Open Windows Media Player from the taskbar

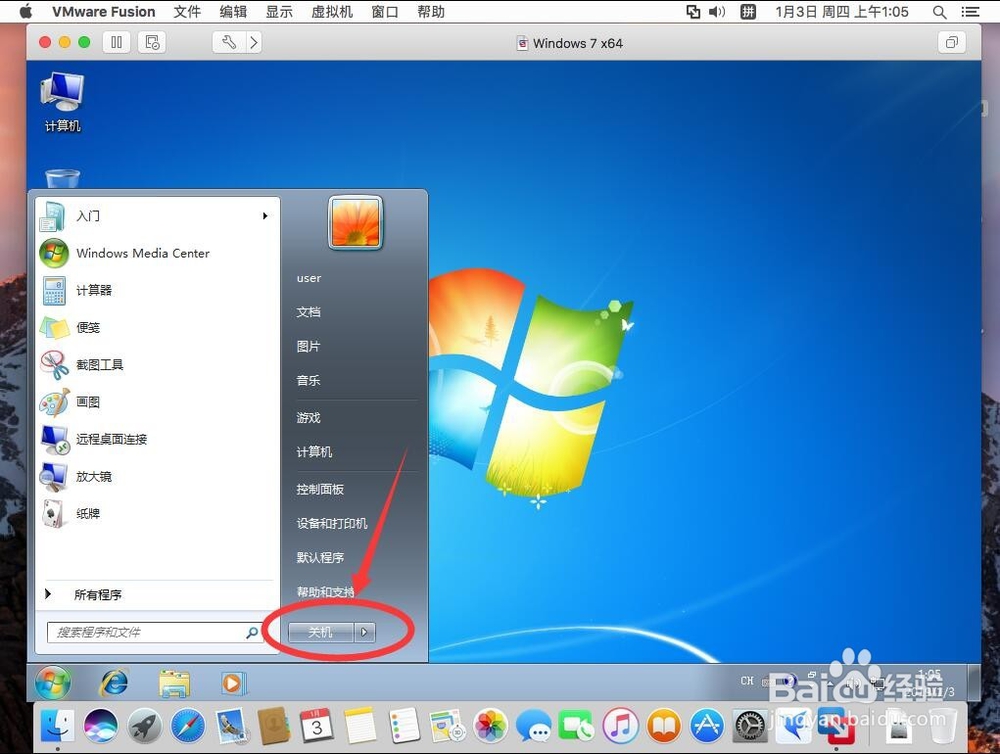tap(232, 683)
